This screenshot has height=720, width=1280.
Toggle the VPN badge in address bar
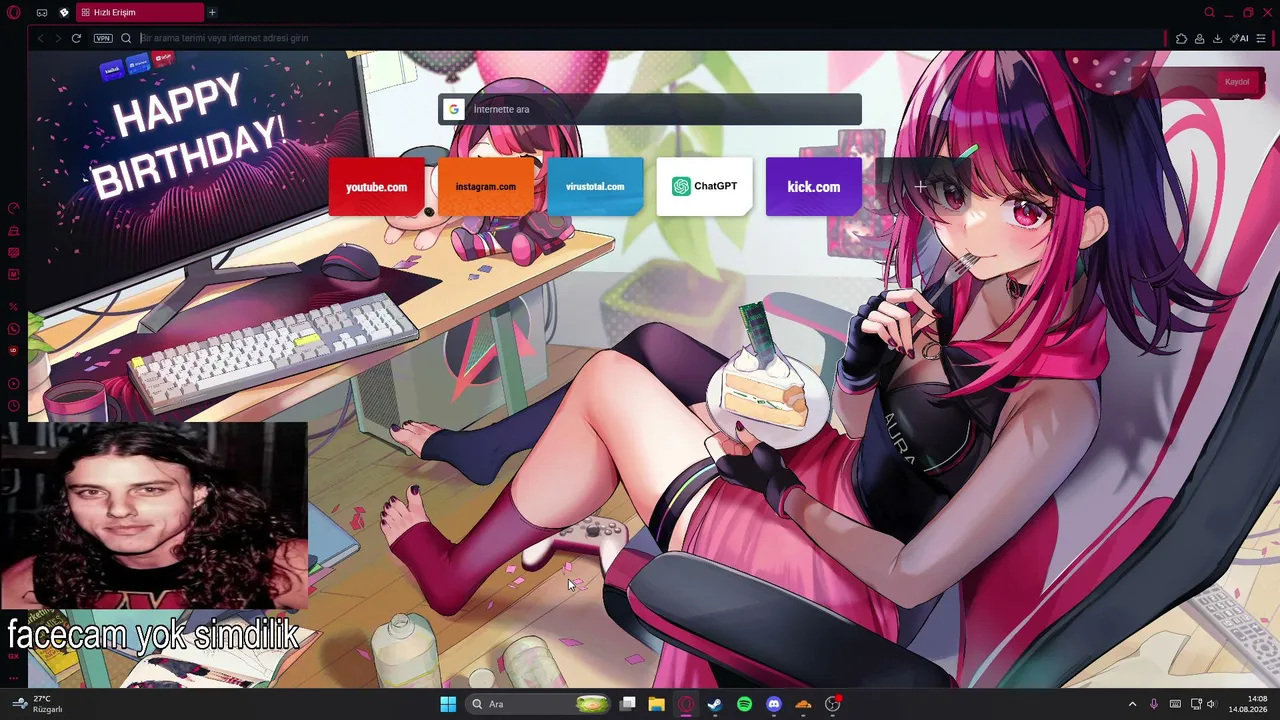point(103,38)
